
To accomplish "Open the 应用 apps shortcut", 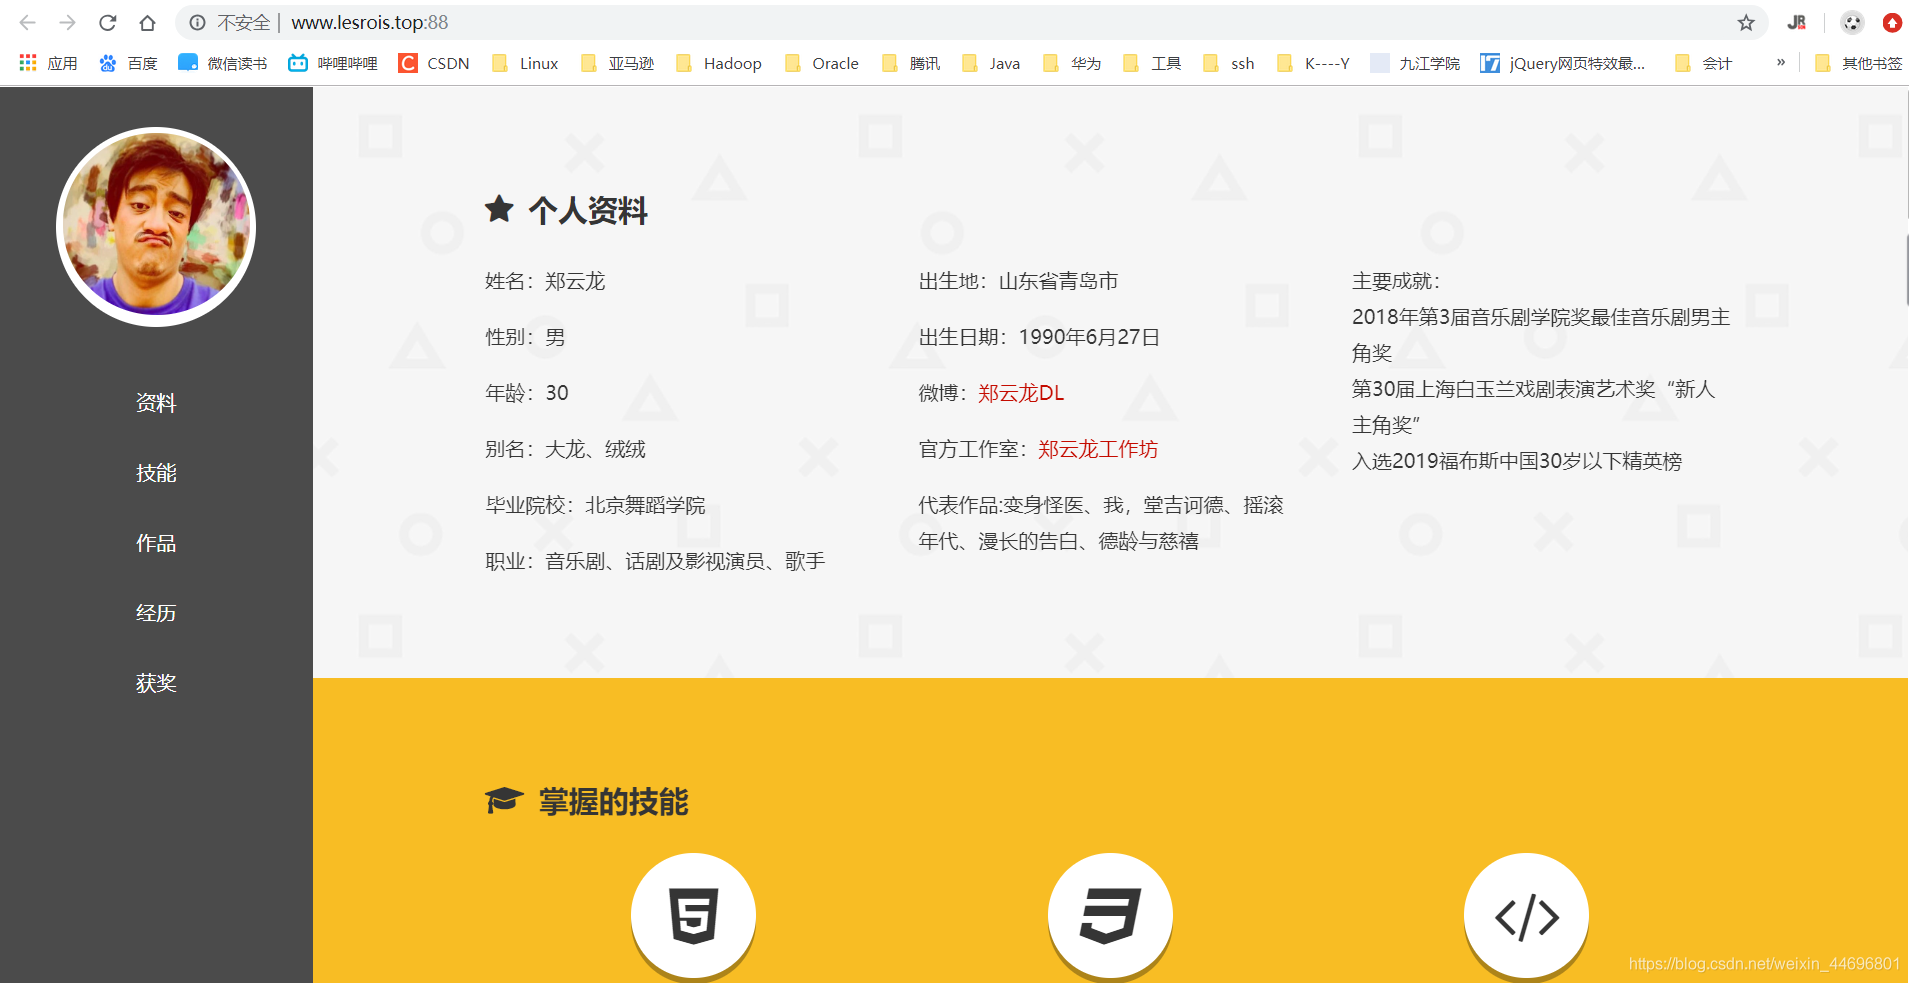I will click(48, 63).
